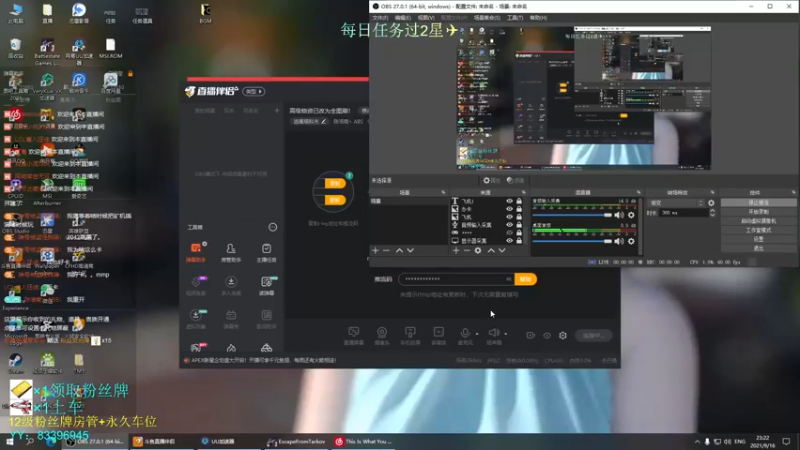The image size is (800, 450).
Task: Click the transition duration 300 ms field
Action: click(684, 213)
